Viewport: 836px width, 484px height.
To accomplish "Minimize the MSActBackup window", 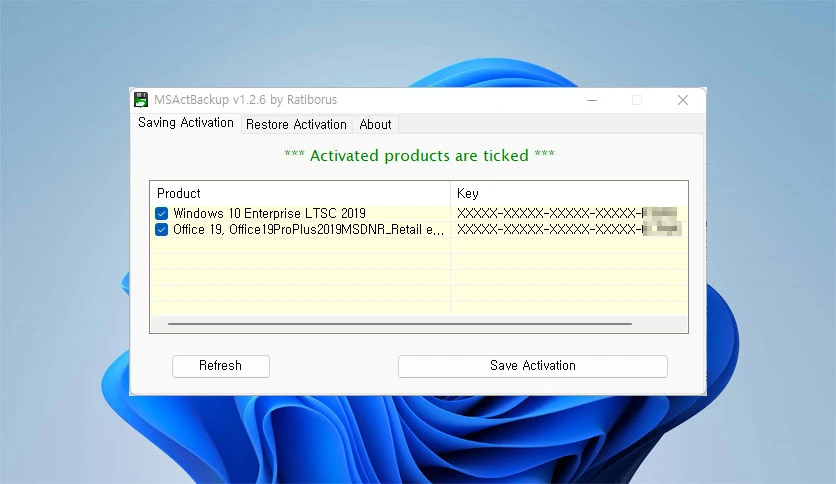I will [x=592, y=100].
